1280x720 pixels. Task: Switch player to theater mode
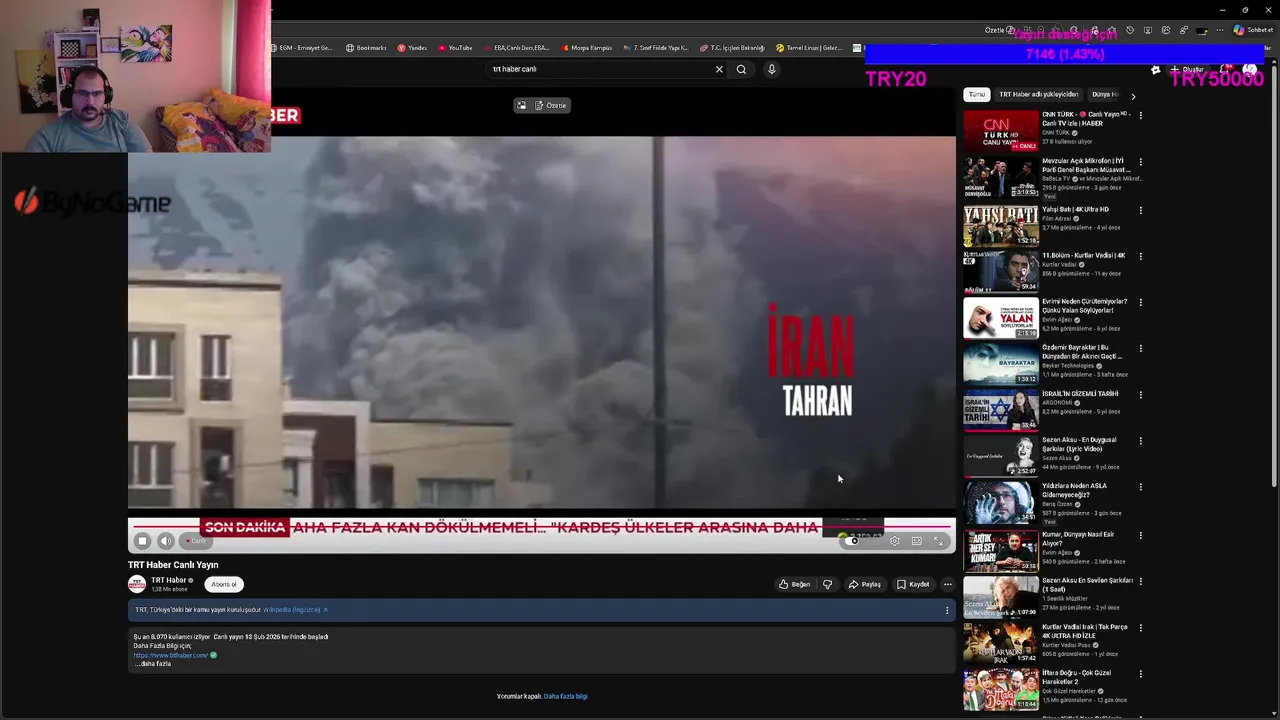click(917, 541)
